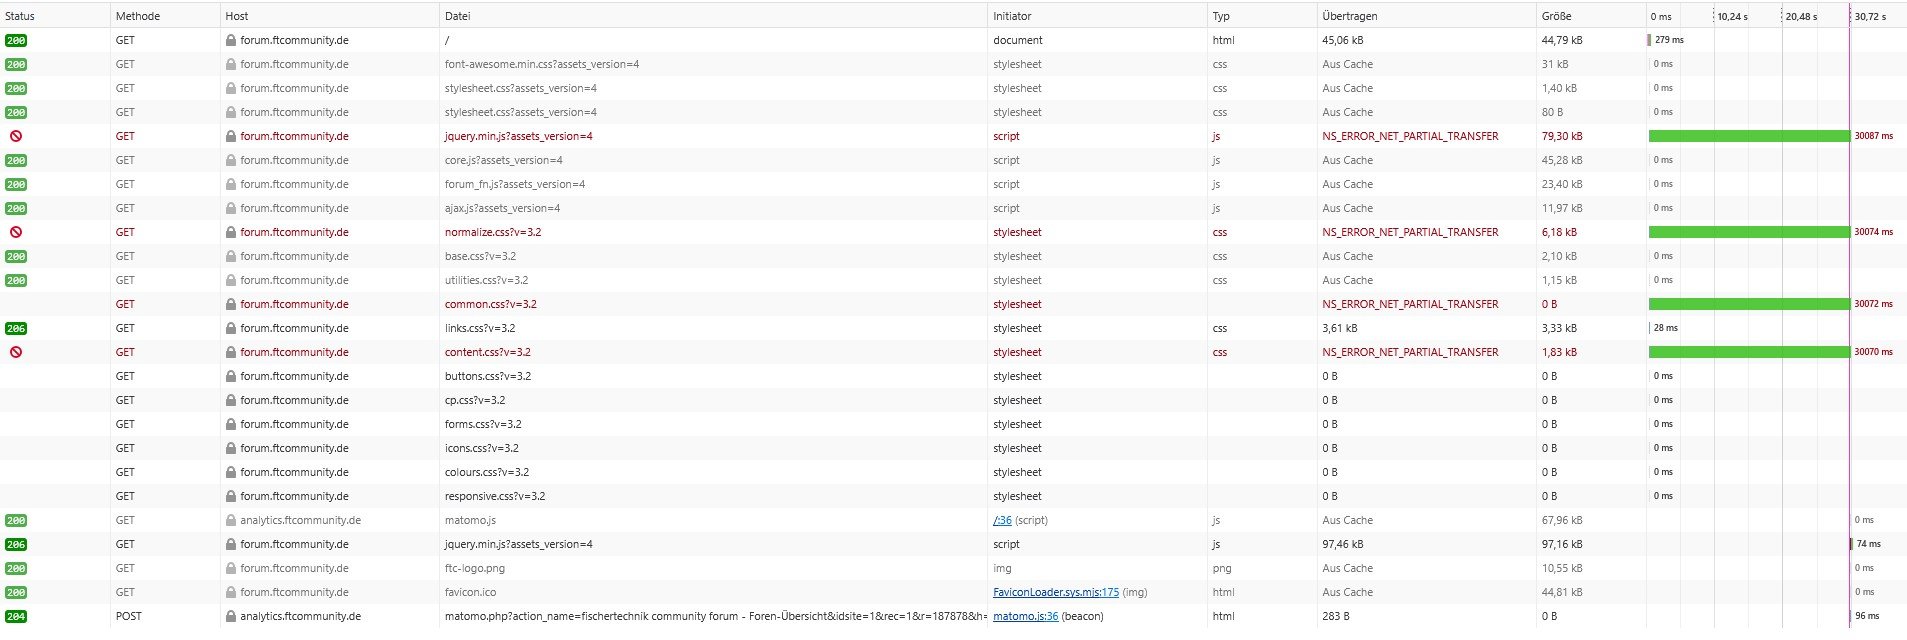The height and width of the screenshot is (640, 1907).
Task: Click the blocked status icon for content.css
Action: pos(16,352)
